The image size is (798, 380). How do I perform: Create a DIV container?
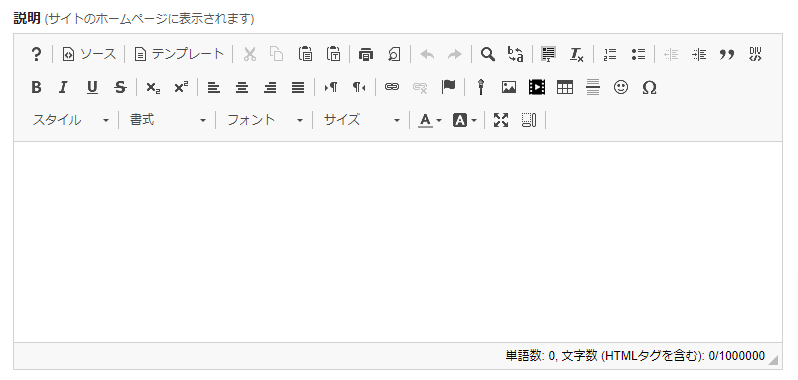[x=755, y=54]
